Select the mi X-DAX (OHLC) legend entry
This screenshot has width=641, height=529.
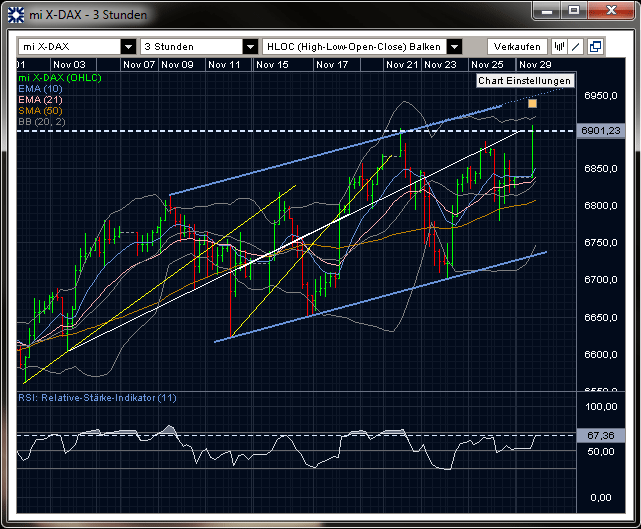[60, 78]
